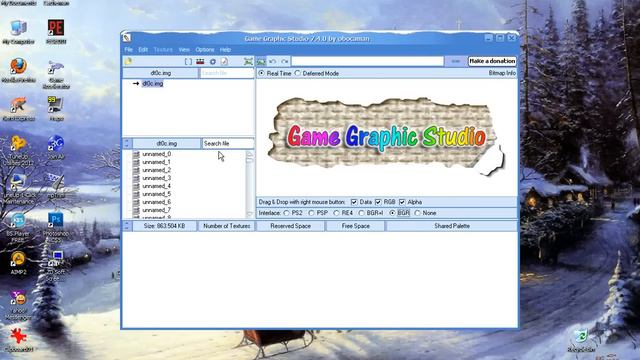640x360 pixels.
Task: Open the Edit menu
Action: pos(143,49)
